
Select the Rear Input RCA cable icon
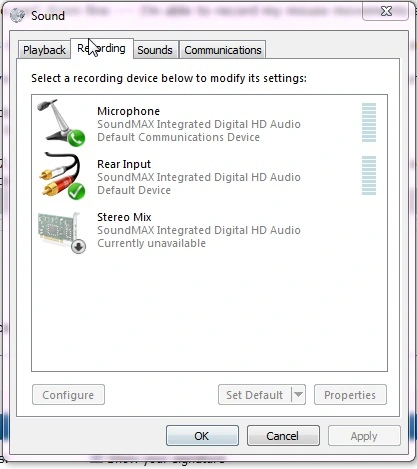click(x=62, y=176)
